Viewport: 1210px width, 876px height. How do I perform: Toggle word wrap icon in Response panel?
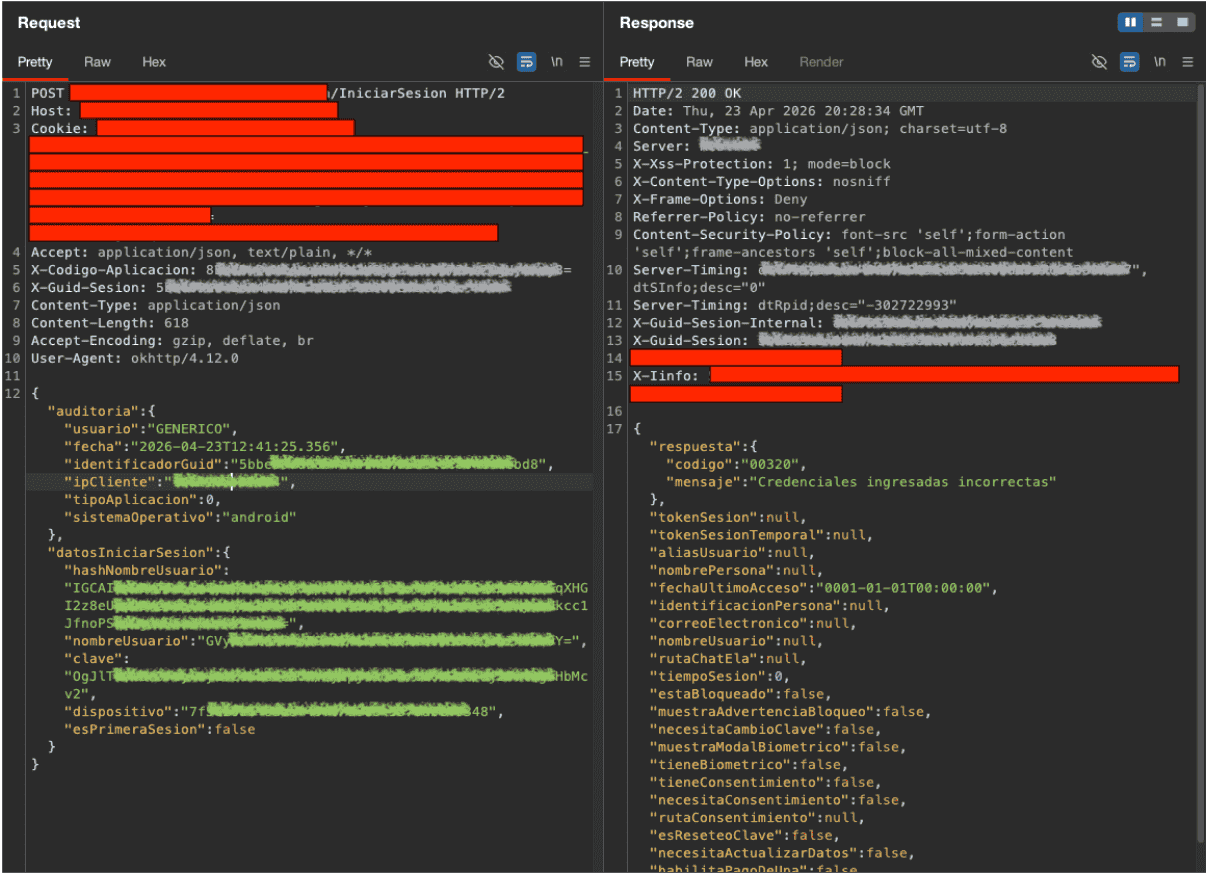[1130, 62]
